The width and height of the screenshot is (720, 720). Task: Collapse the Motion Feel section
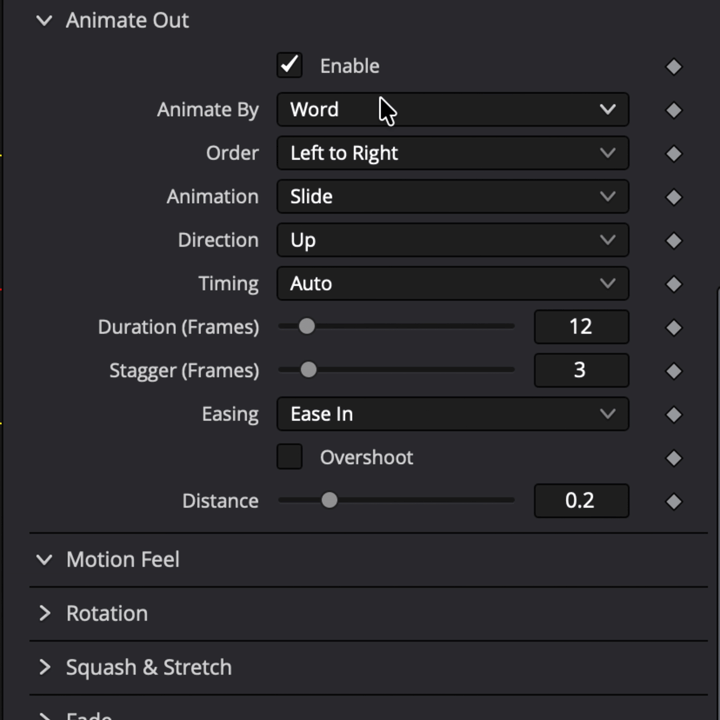[44, 560]
